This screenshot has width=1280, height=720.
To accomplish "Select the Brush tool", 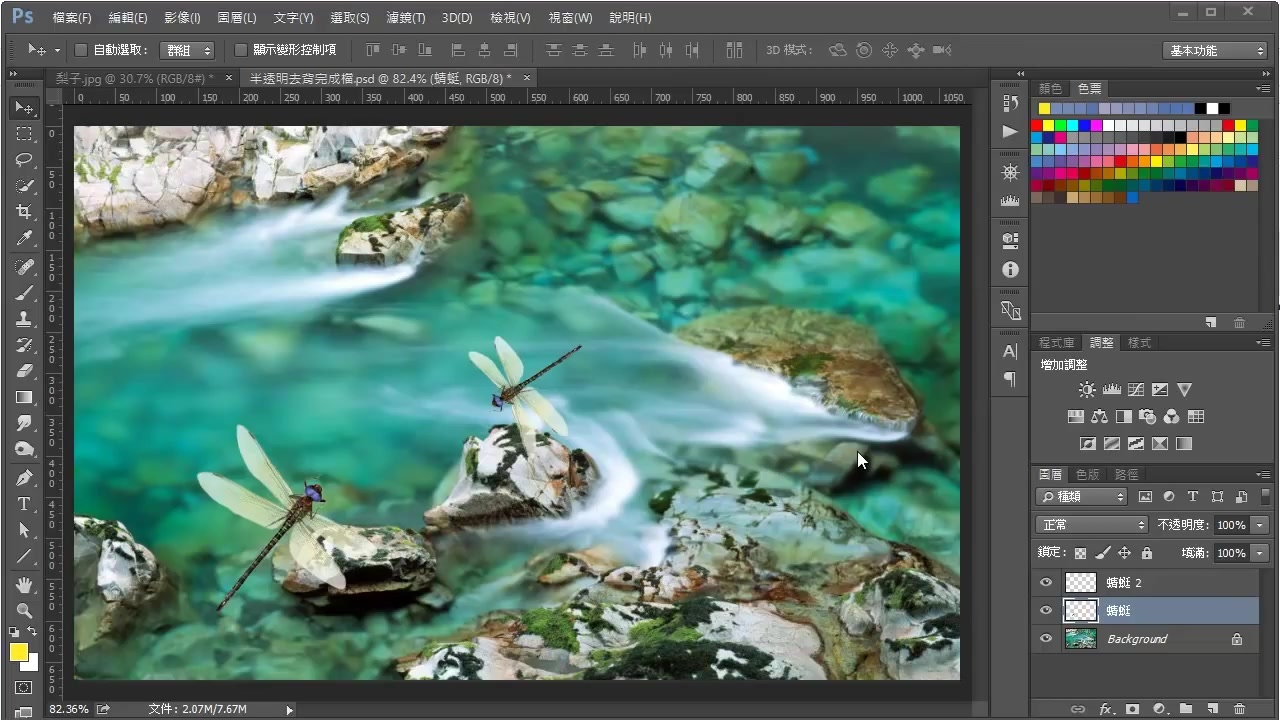I will click(x=25, y=293).
